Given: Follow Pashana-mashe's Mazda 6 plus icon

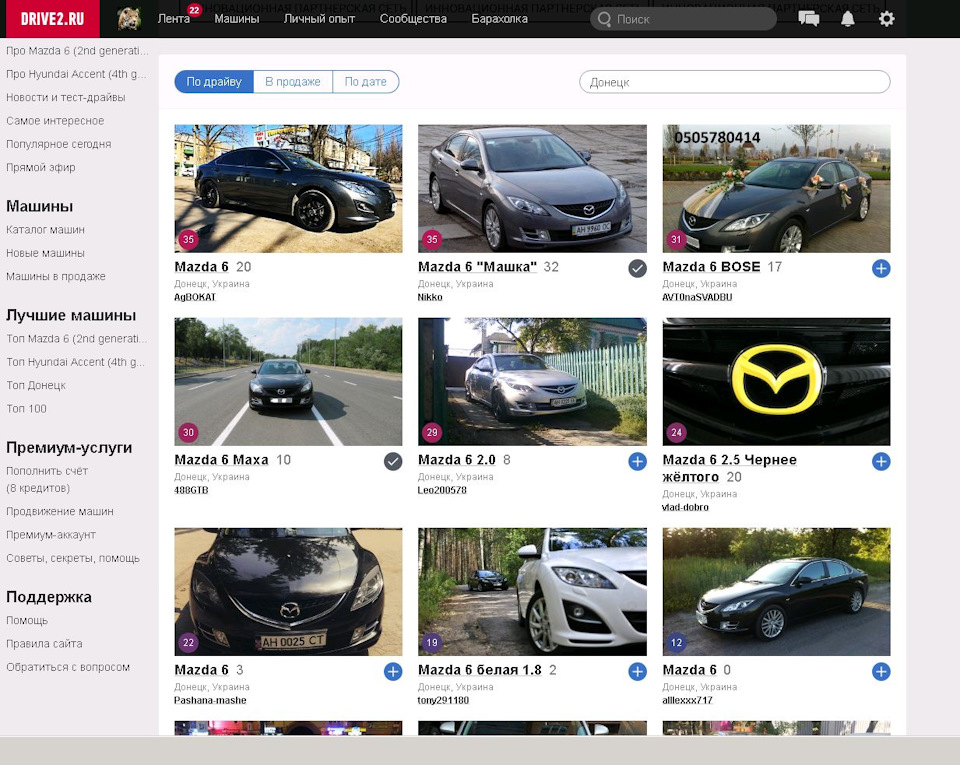Looking at the screenshot, I should pos(393,671).
